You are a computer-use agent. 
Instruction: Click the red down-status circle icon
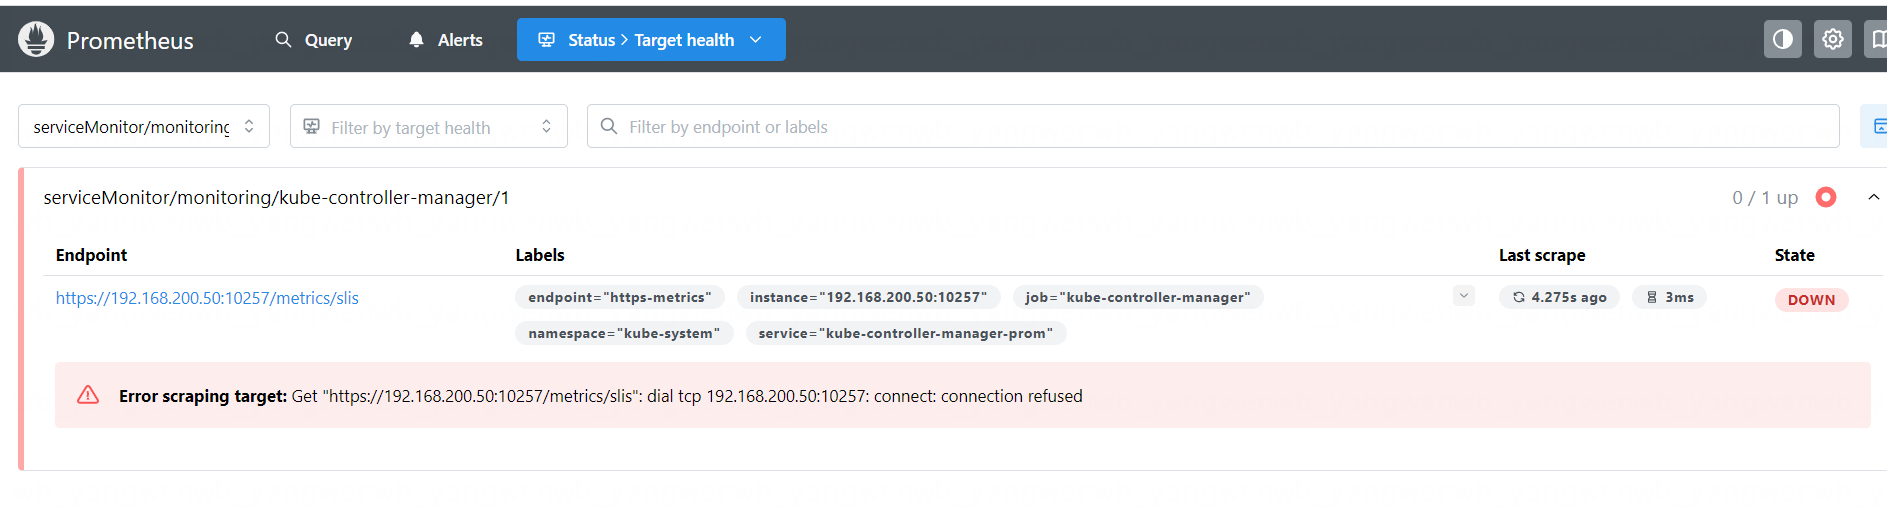[1825, 198]
